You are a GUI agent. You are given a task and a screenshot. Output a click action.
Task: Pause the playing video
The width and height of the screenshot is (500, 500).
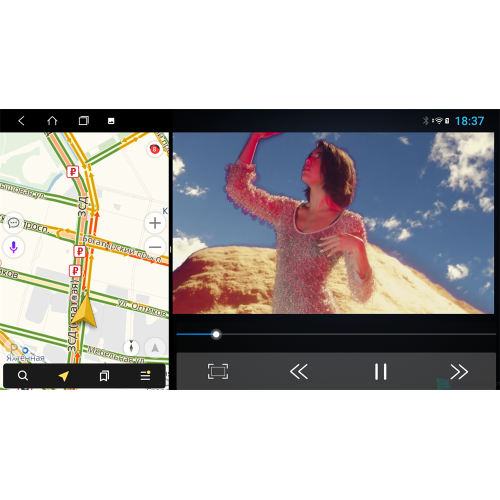(380, 371)
